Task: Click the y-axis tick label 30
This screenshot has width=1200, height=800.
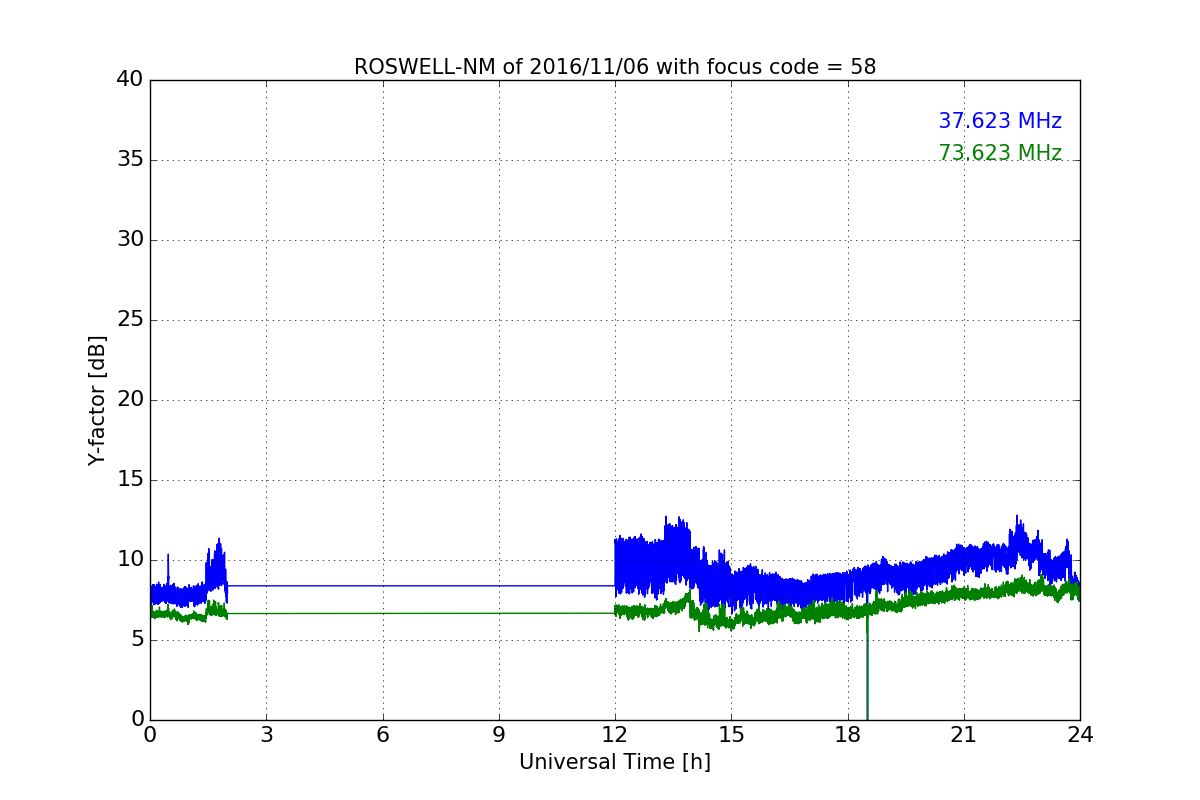Action: tap(130, 240)
